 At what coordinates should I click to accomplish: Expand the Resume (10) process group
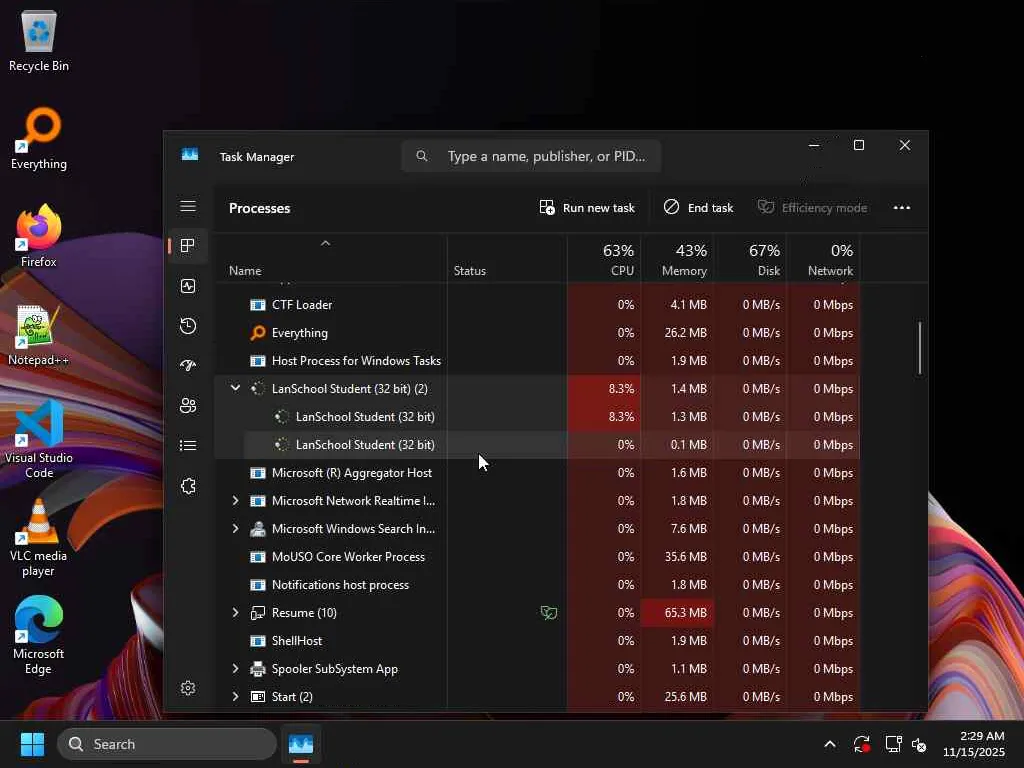click(236, 613)
